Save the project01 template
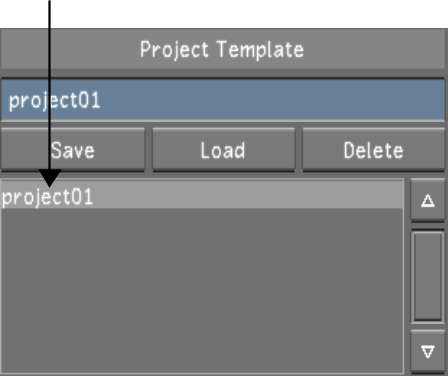This screenshot has height=376, width=448. point(73,150)
